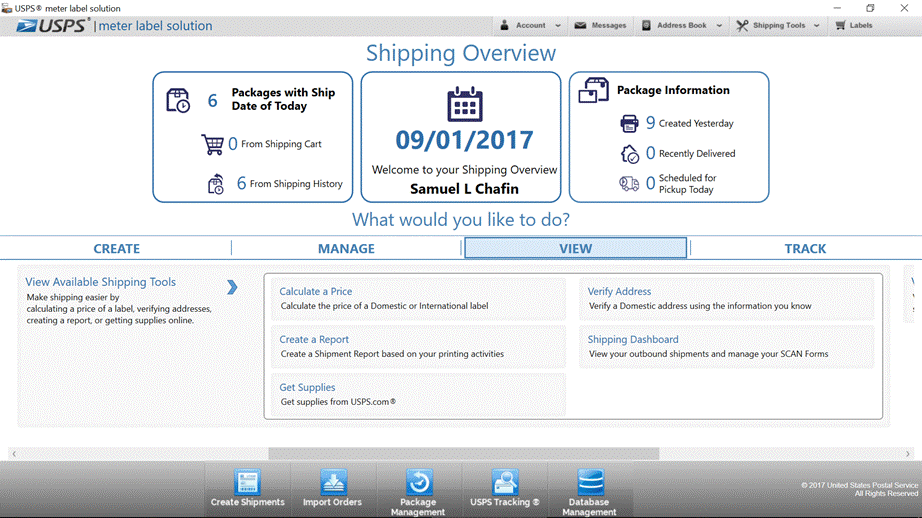Open the Database Management icon
The height and width of the screenshot is (518, 922).
(589, 493)
